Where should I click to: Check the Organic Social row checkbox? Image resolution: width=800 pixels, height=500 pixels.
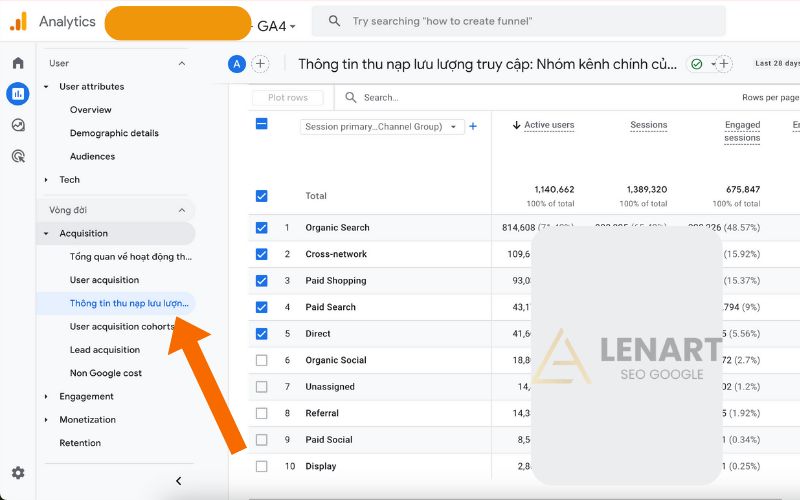262,360
